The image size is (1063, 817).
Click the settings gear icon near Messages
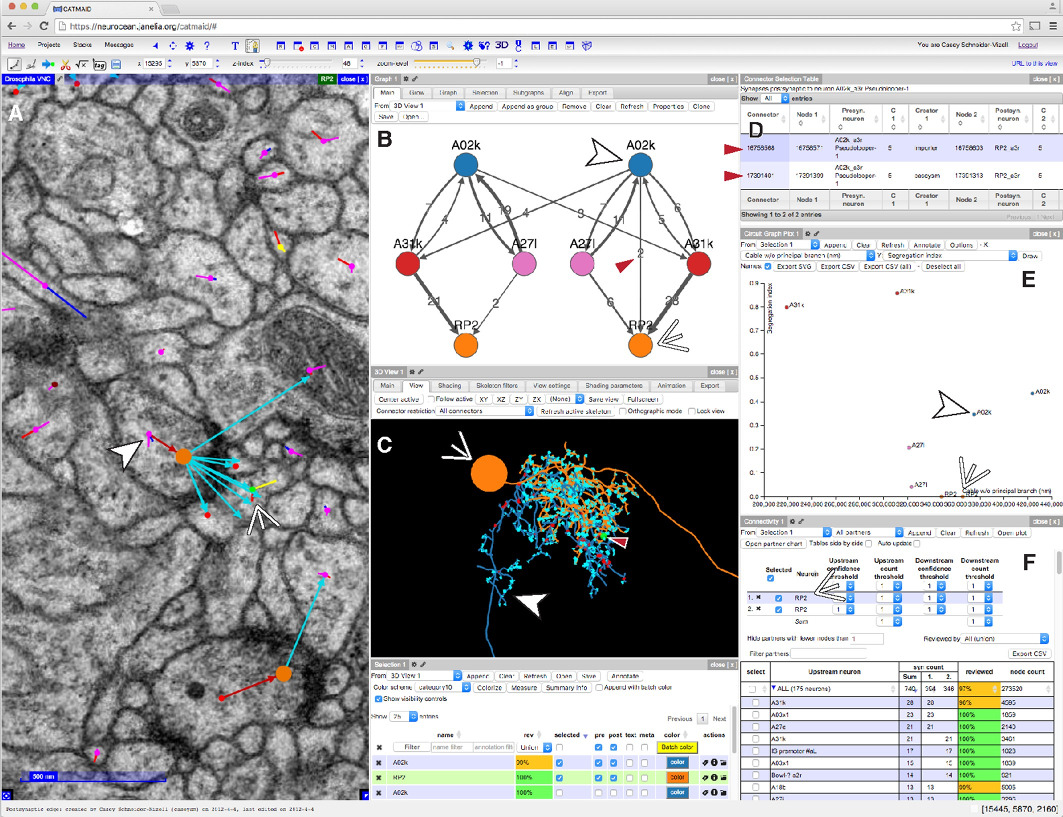189,45
